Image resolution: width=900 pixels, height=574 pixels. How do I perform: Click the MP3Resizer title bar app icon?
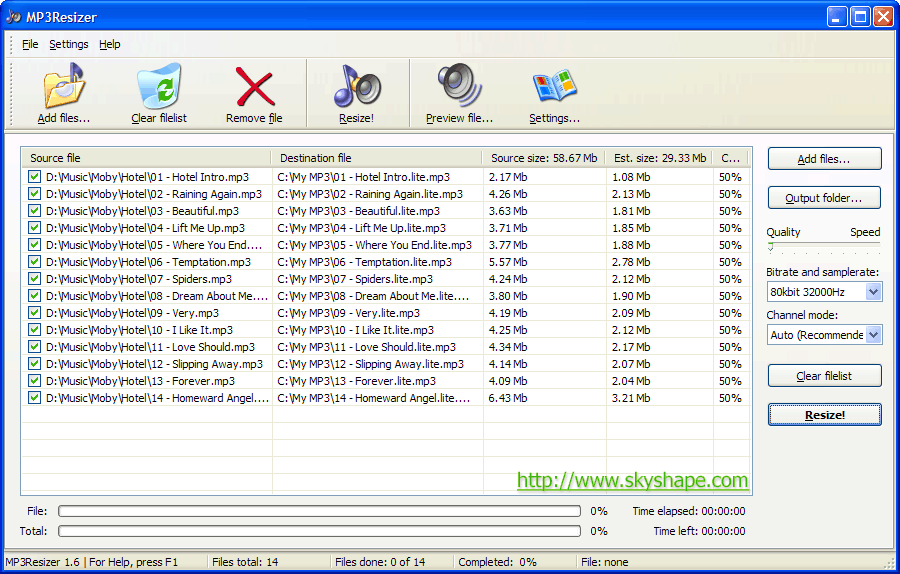click(x=14, y=17)
